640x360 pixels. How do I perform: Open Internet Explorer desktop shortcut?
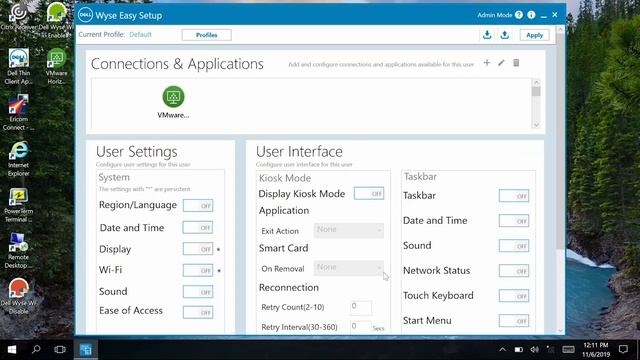pyautogui.click(x=18, y=159)
